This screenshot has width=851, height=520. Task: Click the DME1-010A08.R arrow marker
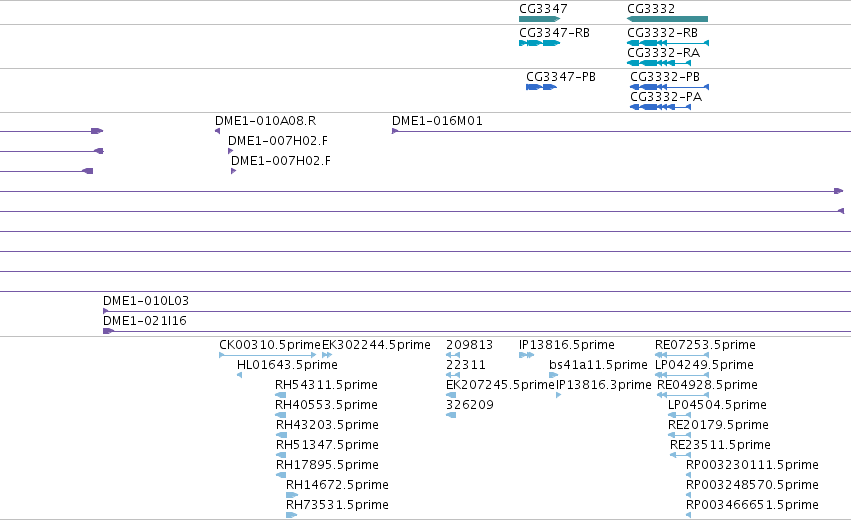(218, 131)
